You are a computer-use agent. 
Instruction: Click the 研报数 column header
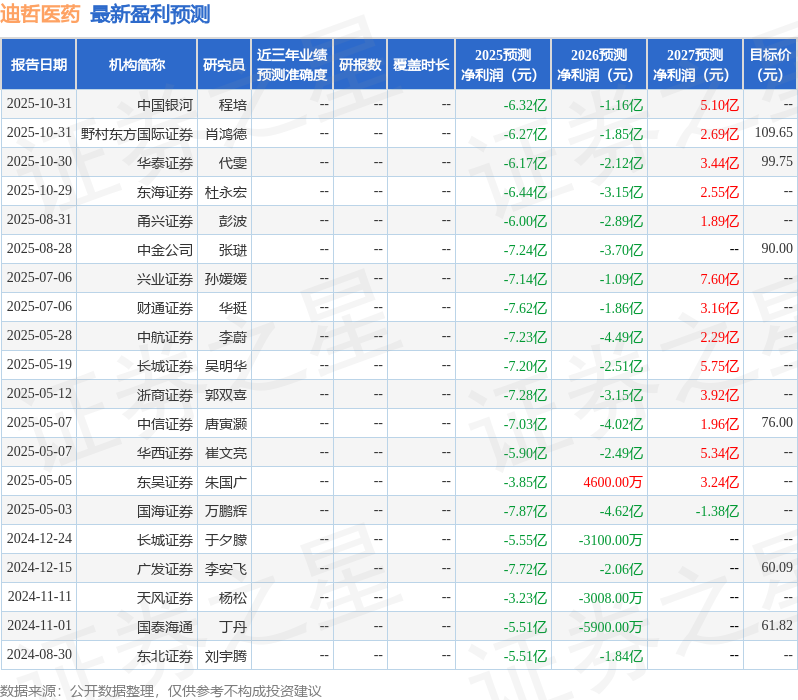(360, 65)
